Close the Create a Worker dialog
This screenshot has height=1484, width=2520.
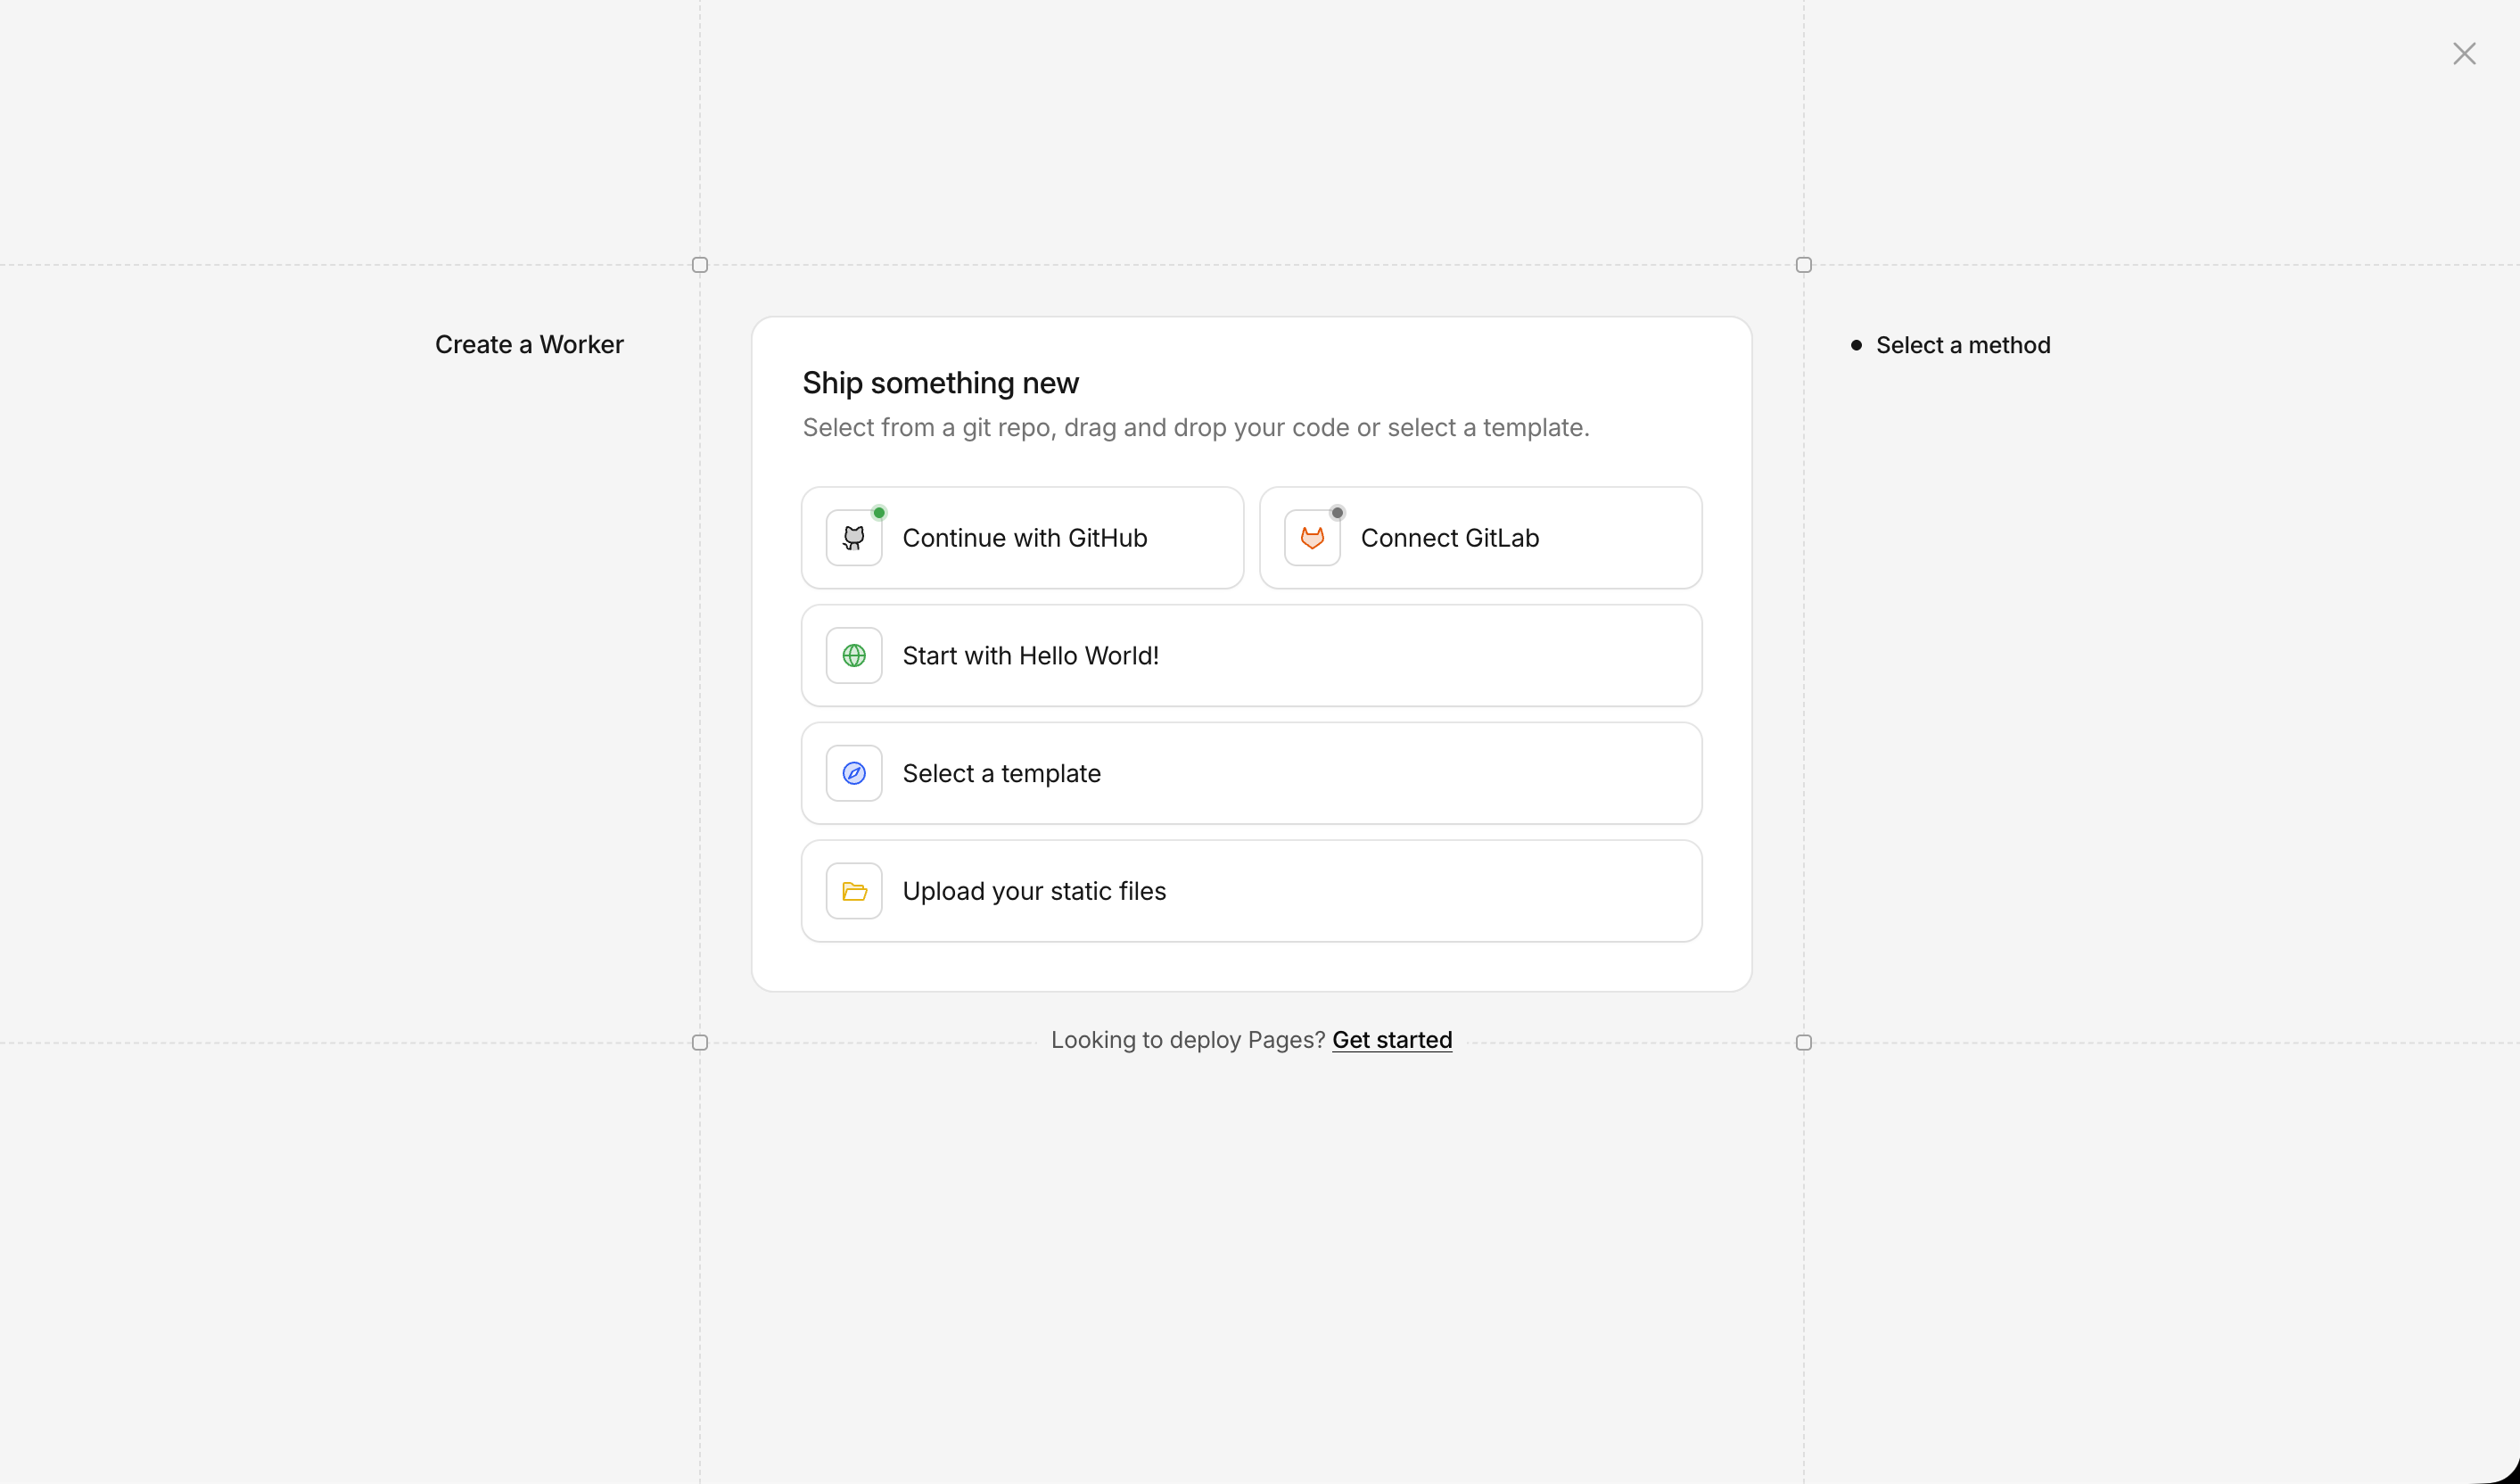[x=2463, y=54]
